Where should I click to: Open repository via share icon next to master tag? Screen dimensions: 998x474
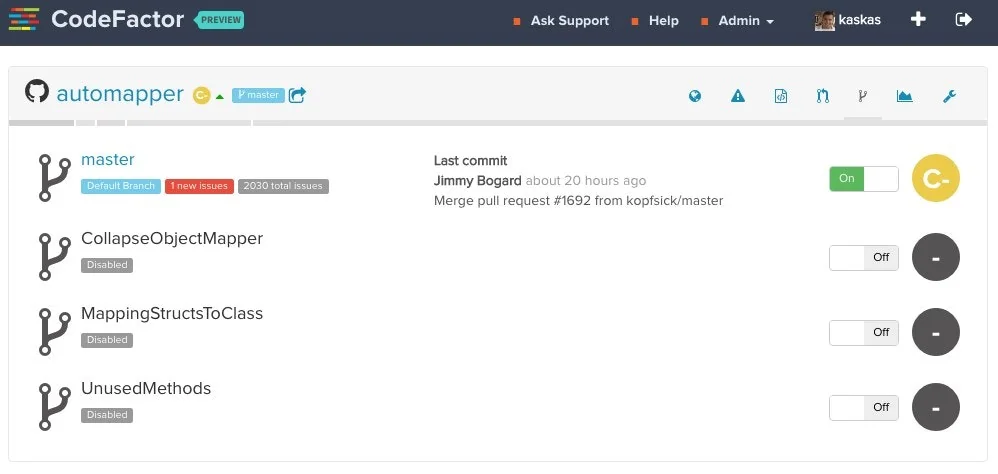[297, 95]
